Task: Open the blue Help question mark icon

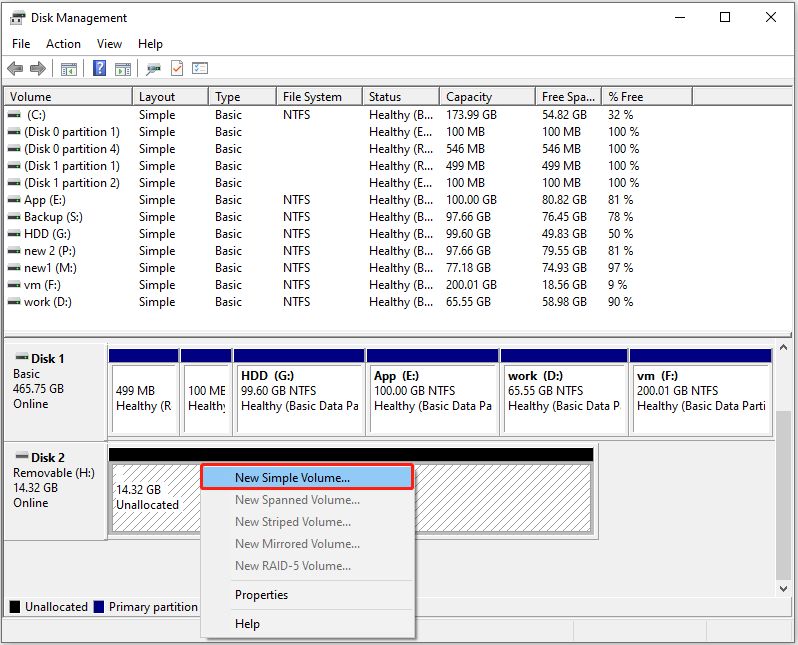Action: point(100,68)
